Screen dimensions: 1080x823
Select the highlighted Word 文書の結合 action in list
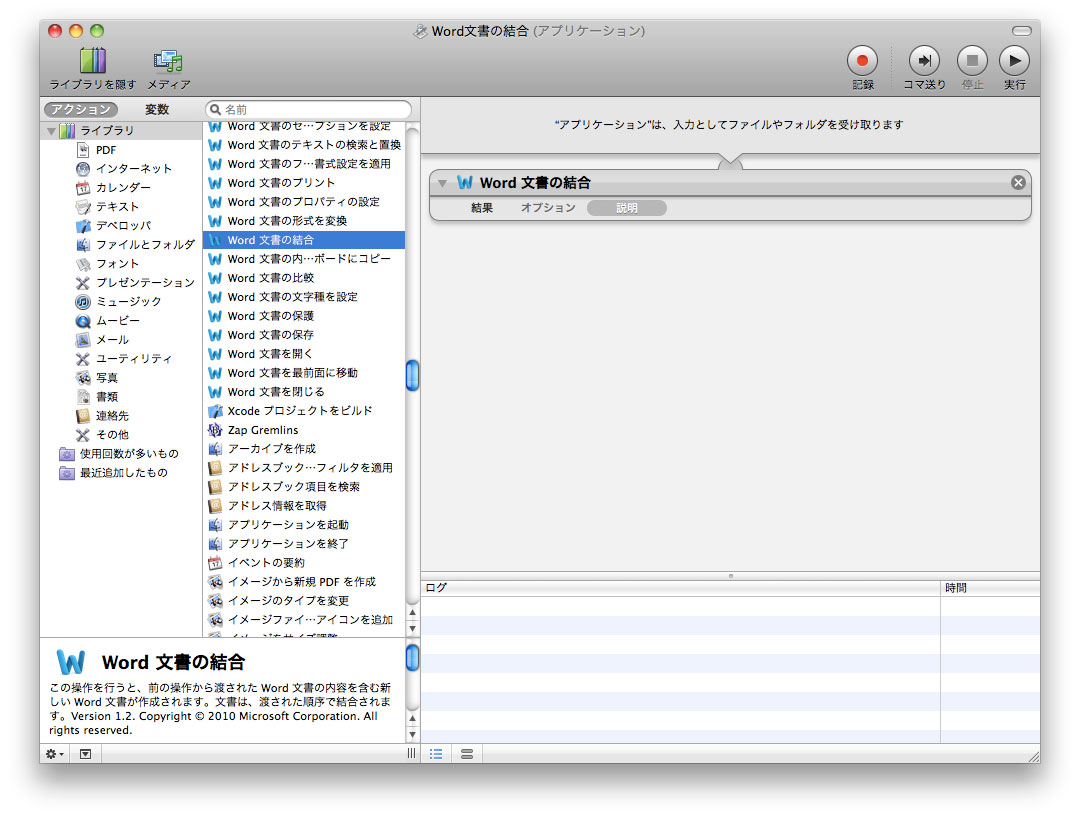pos(304,240)
